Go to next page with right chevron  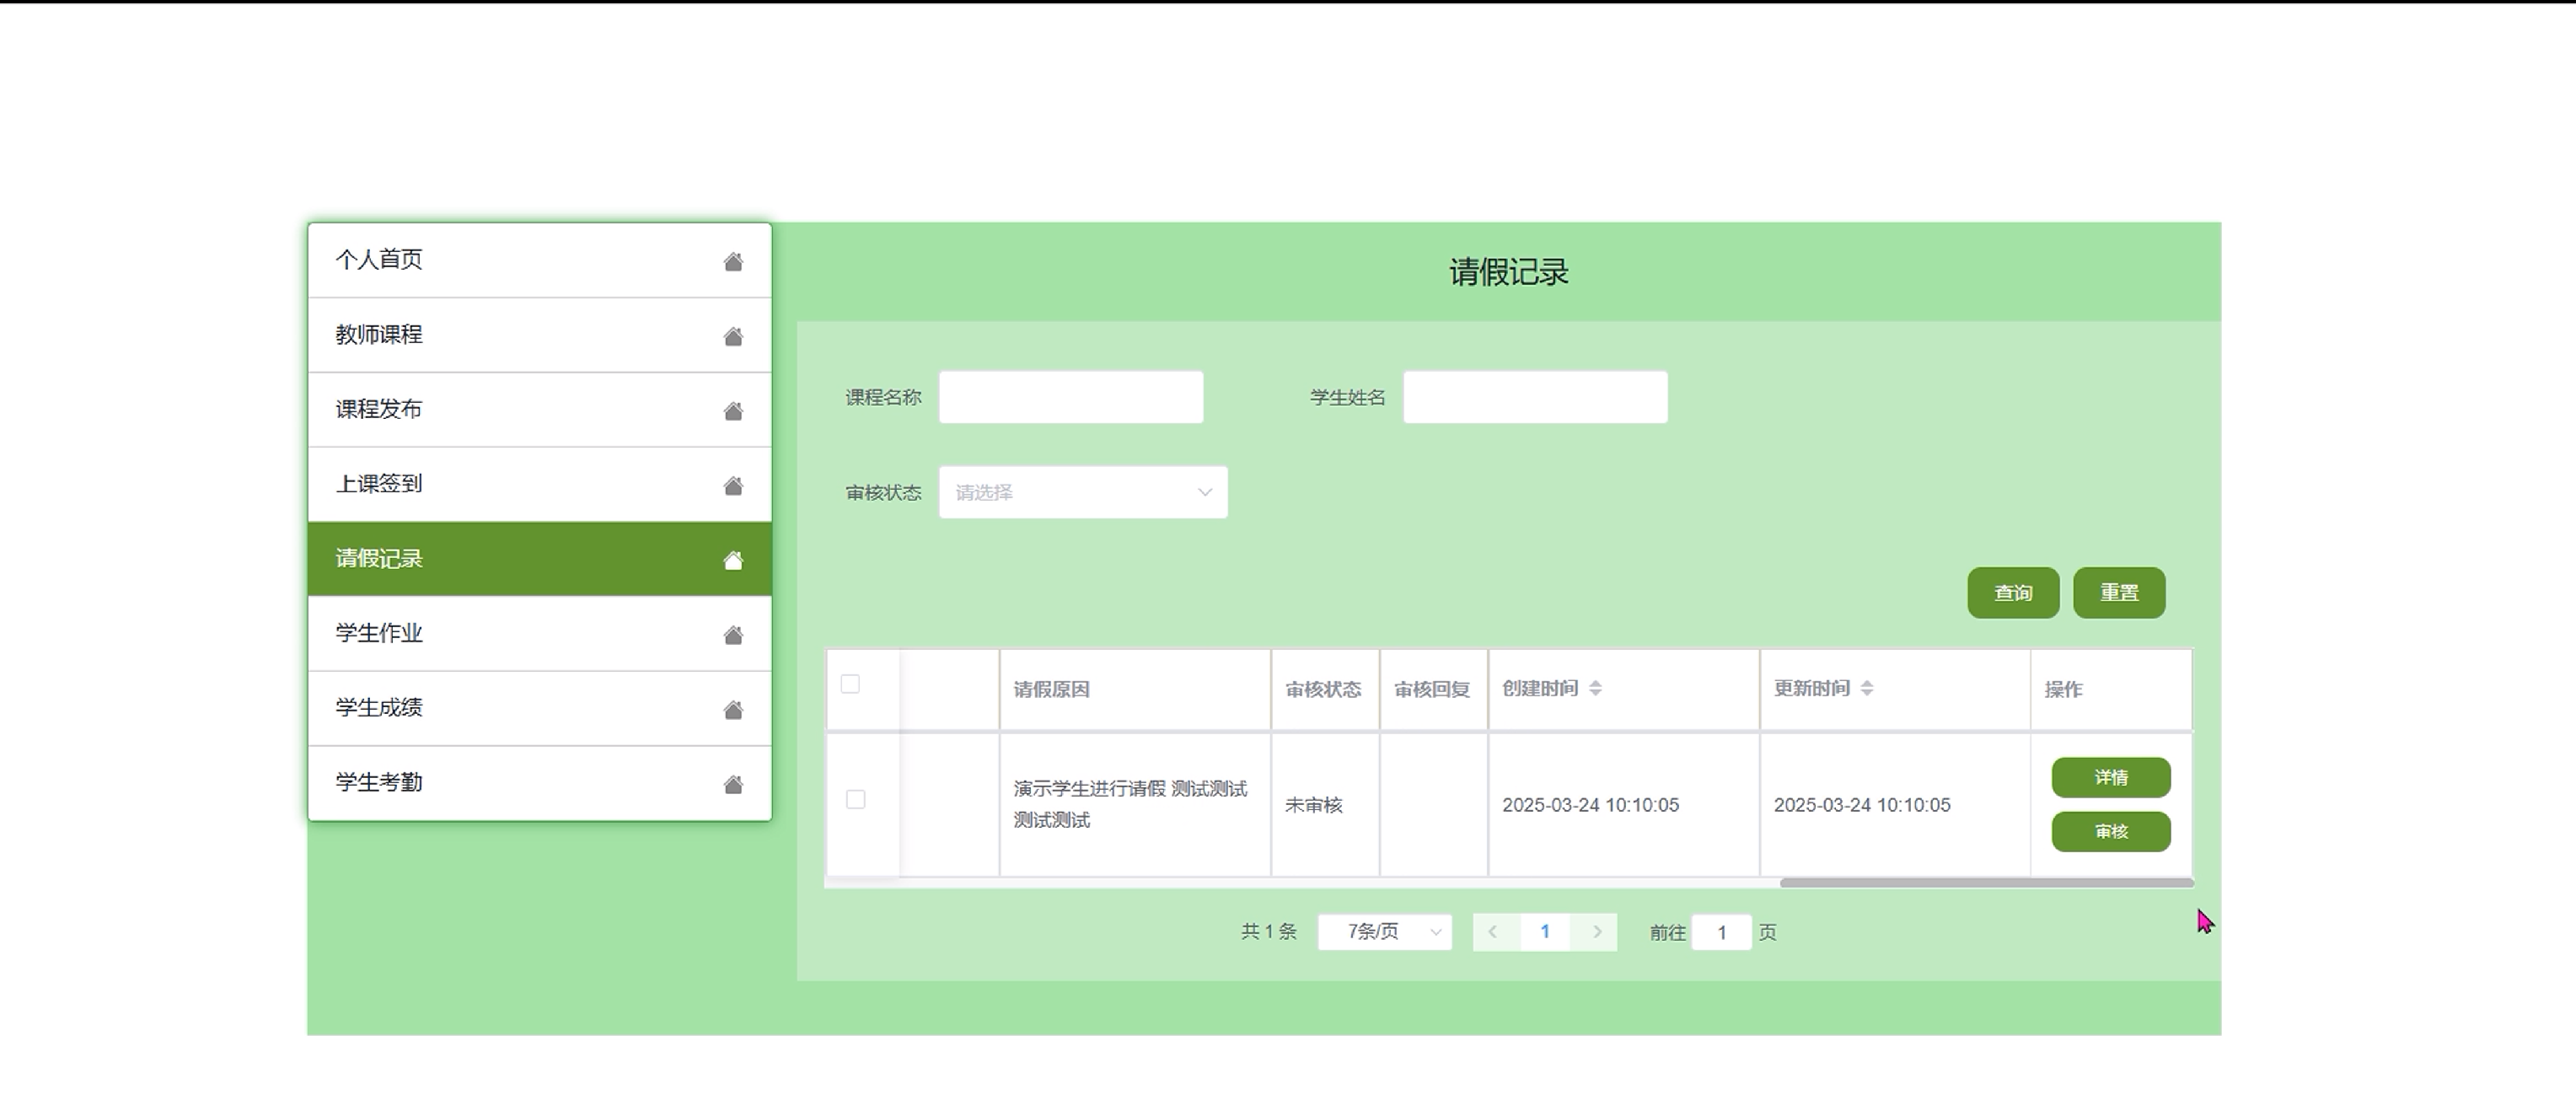point(1597,932)
